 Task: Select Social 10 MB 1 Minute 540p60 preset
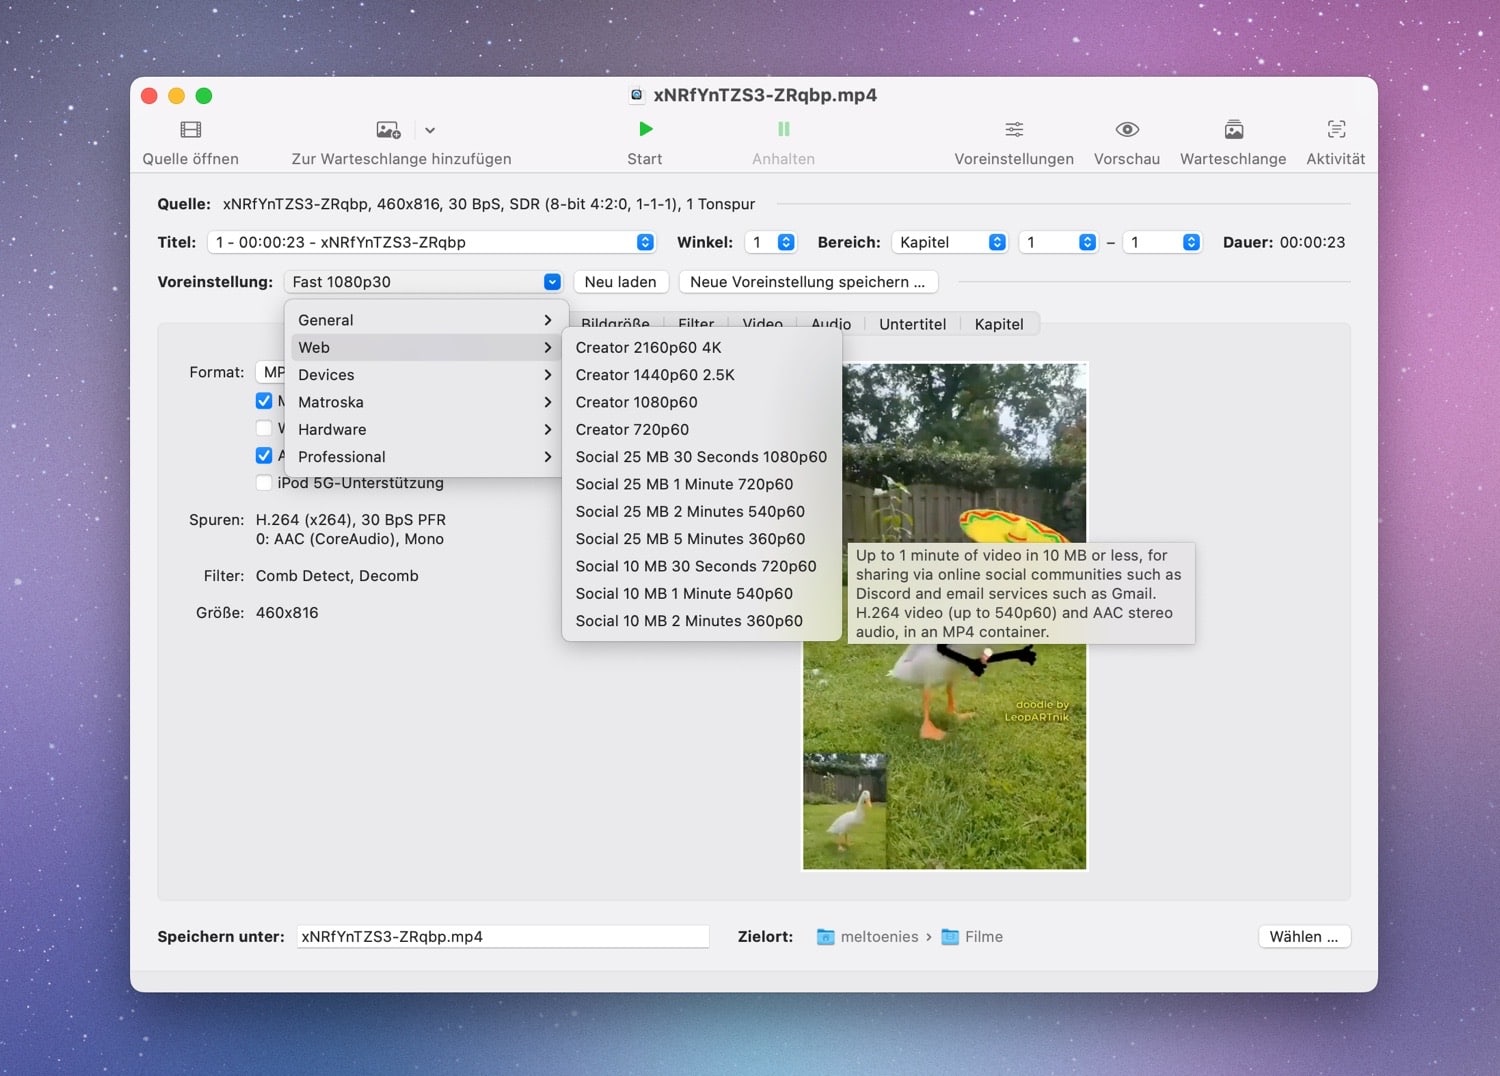(x=684, y=593)
